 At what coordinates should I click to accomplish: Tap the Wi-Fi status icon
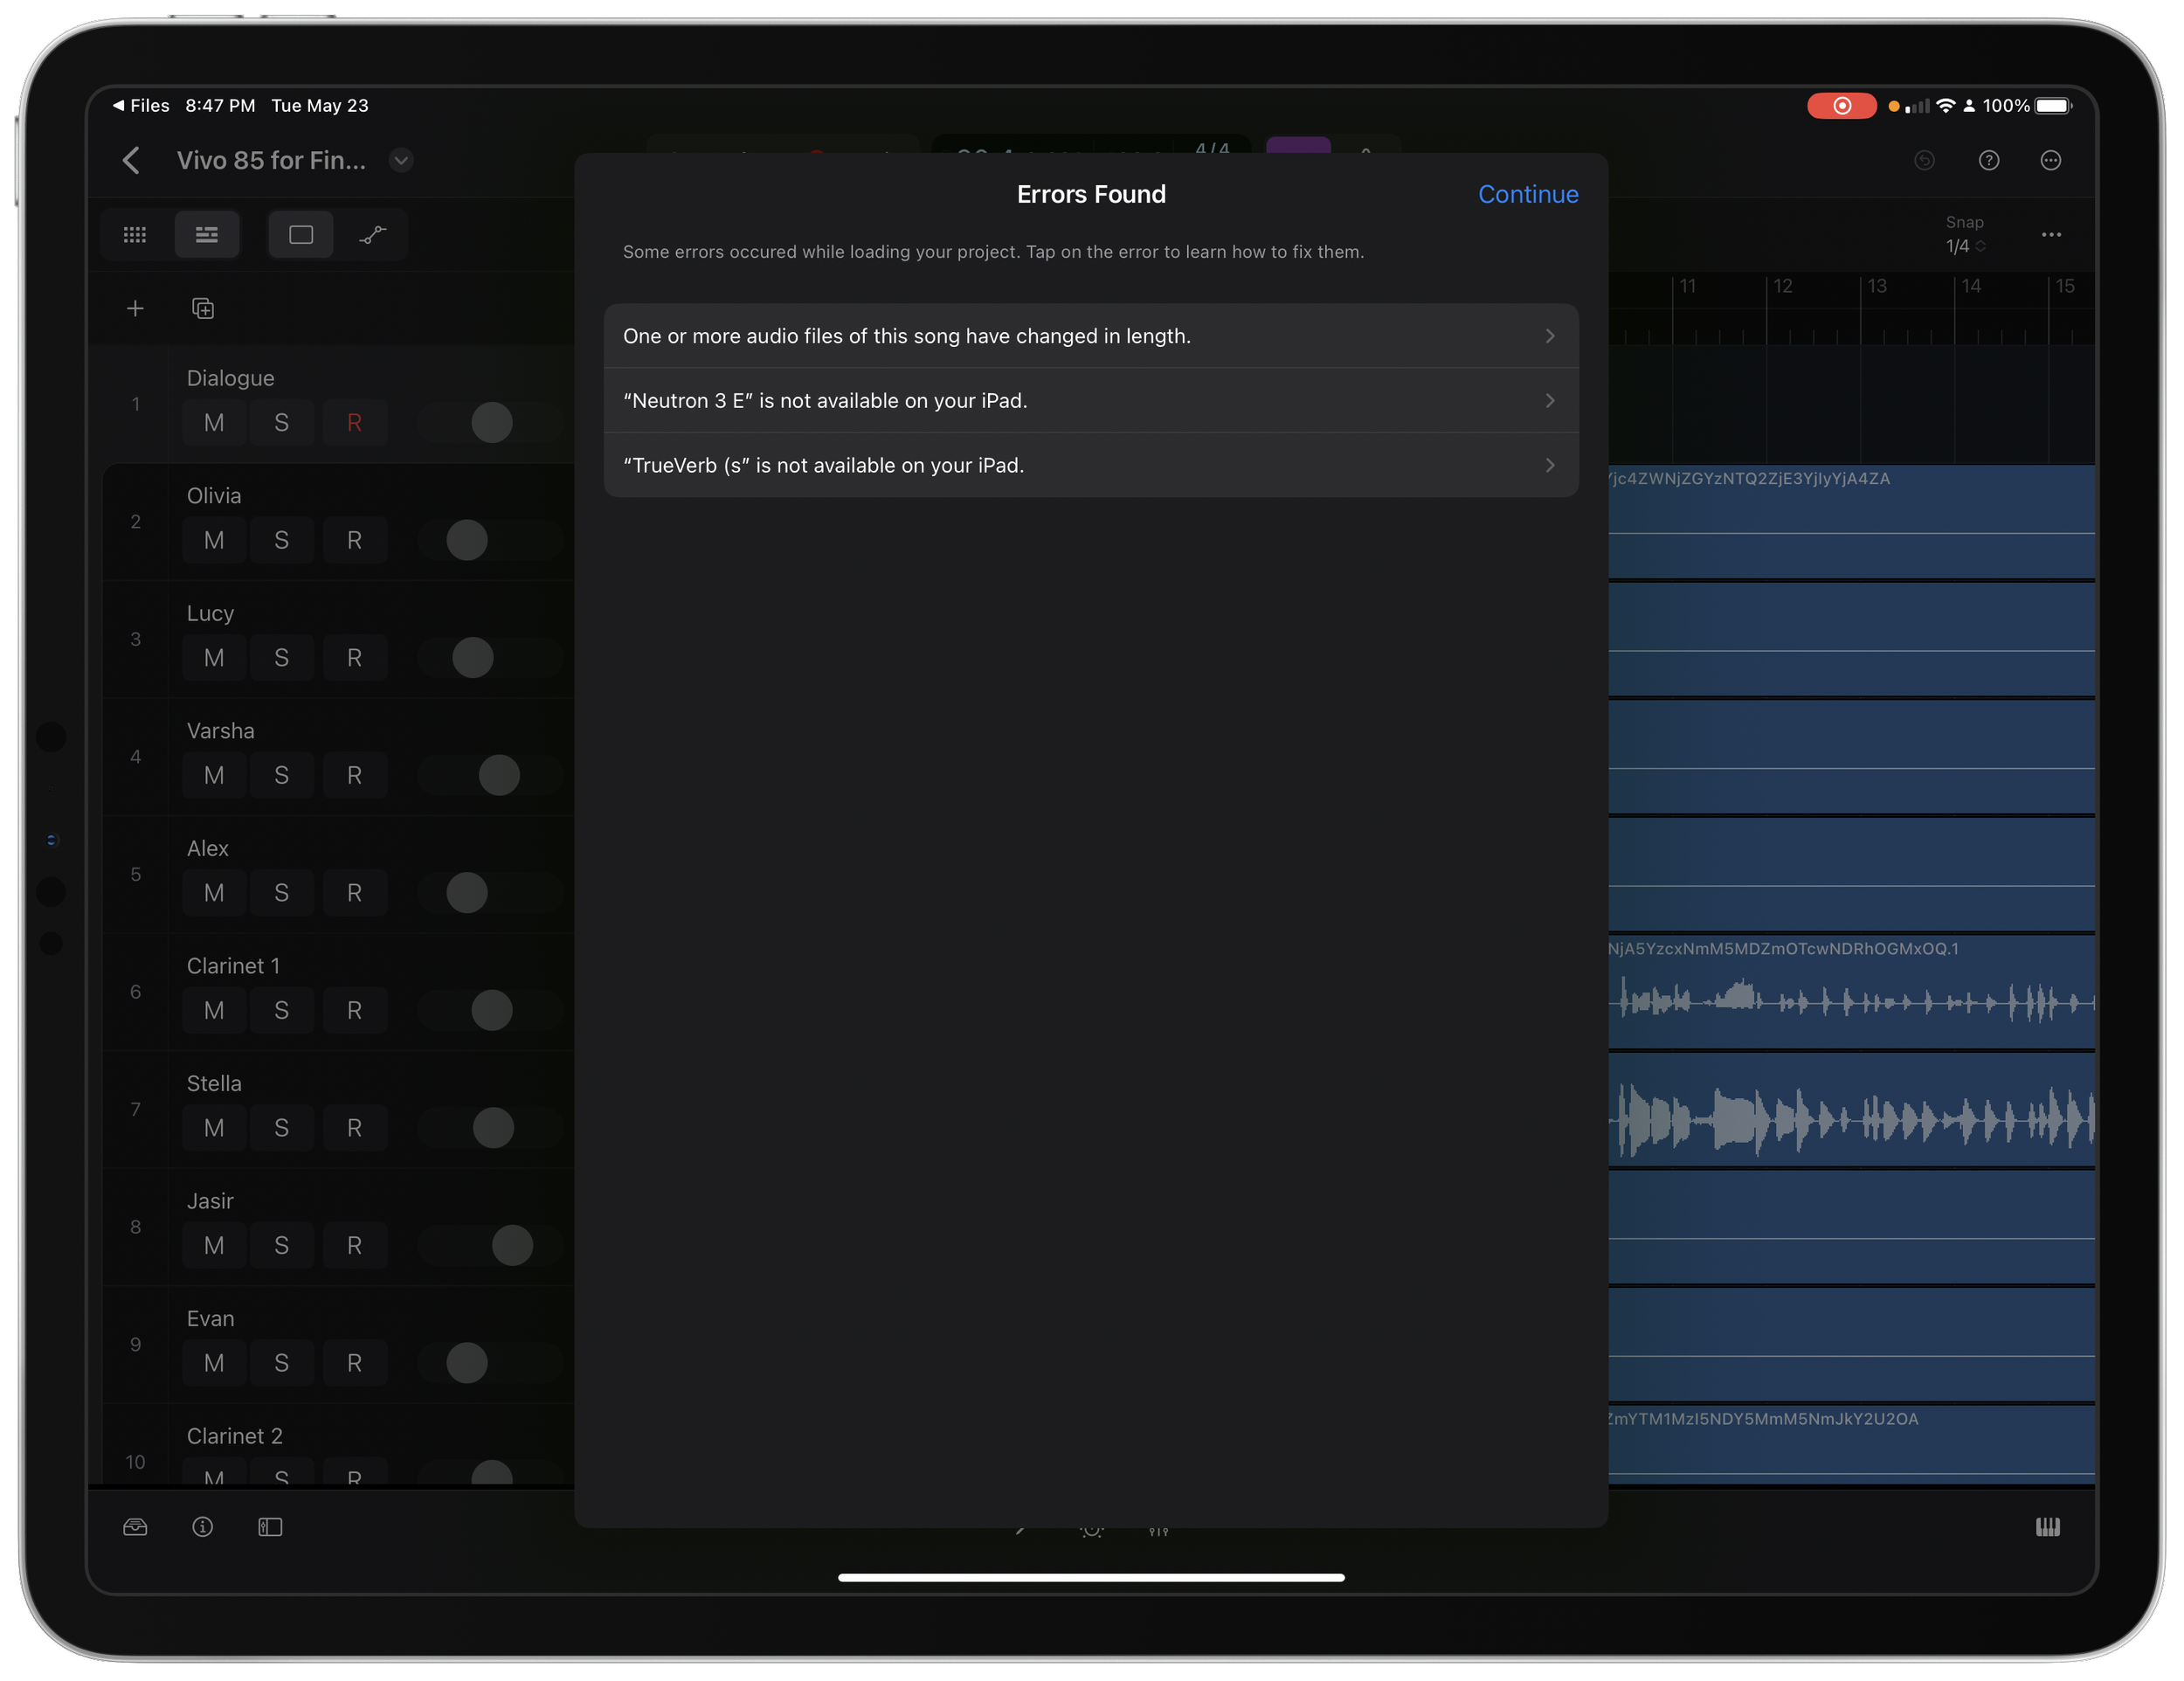click(x=1945, y=106)
